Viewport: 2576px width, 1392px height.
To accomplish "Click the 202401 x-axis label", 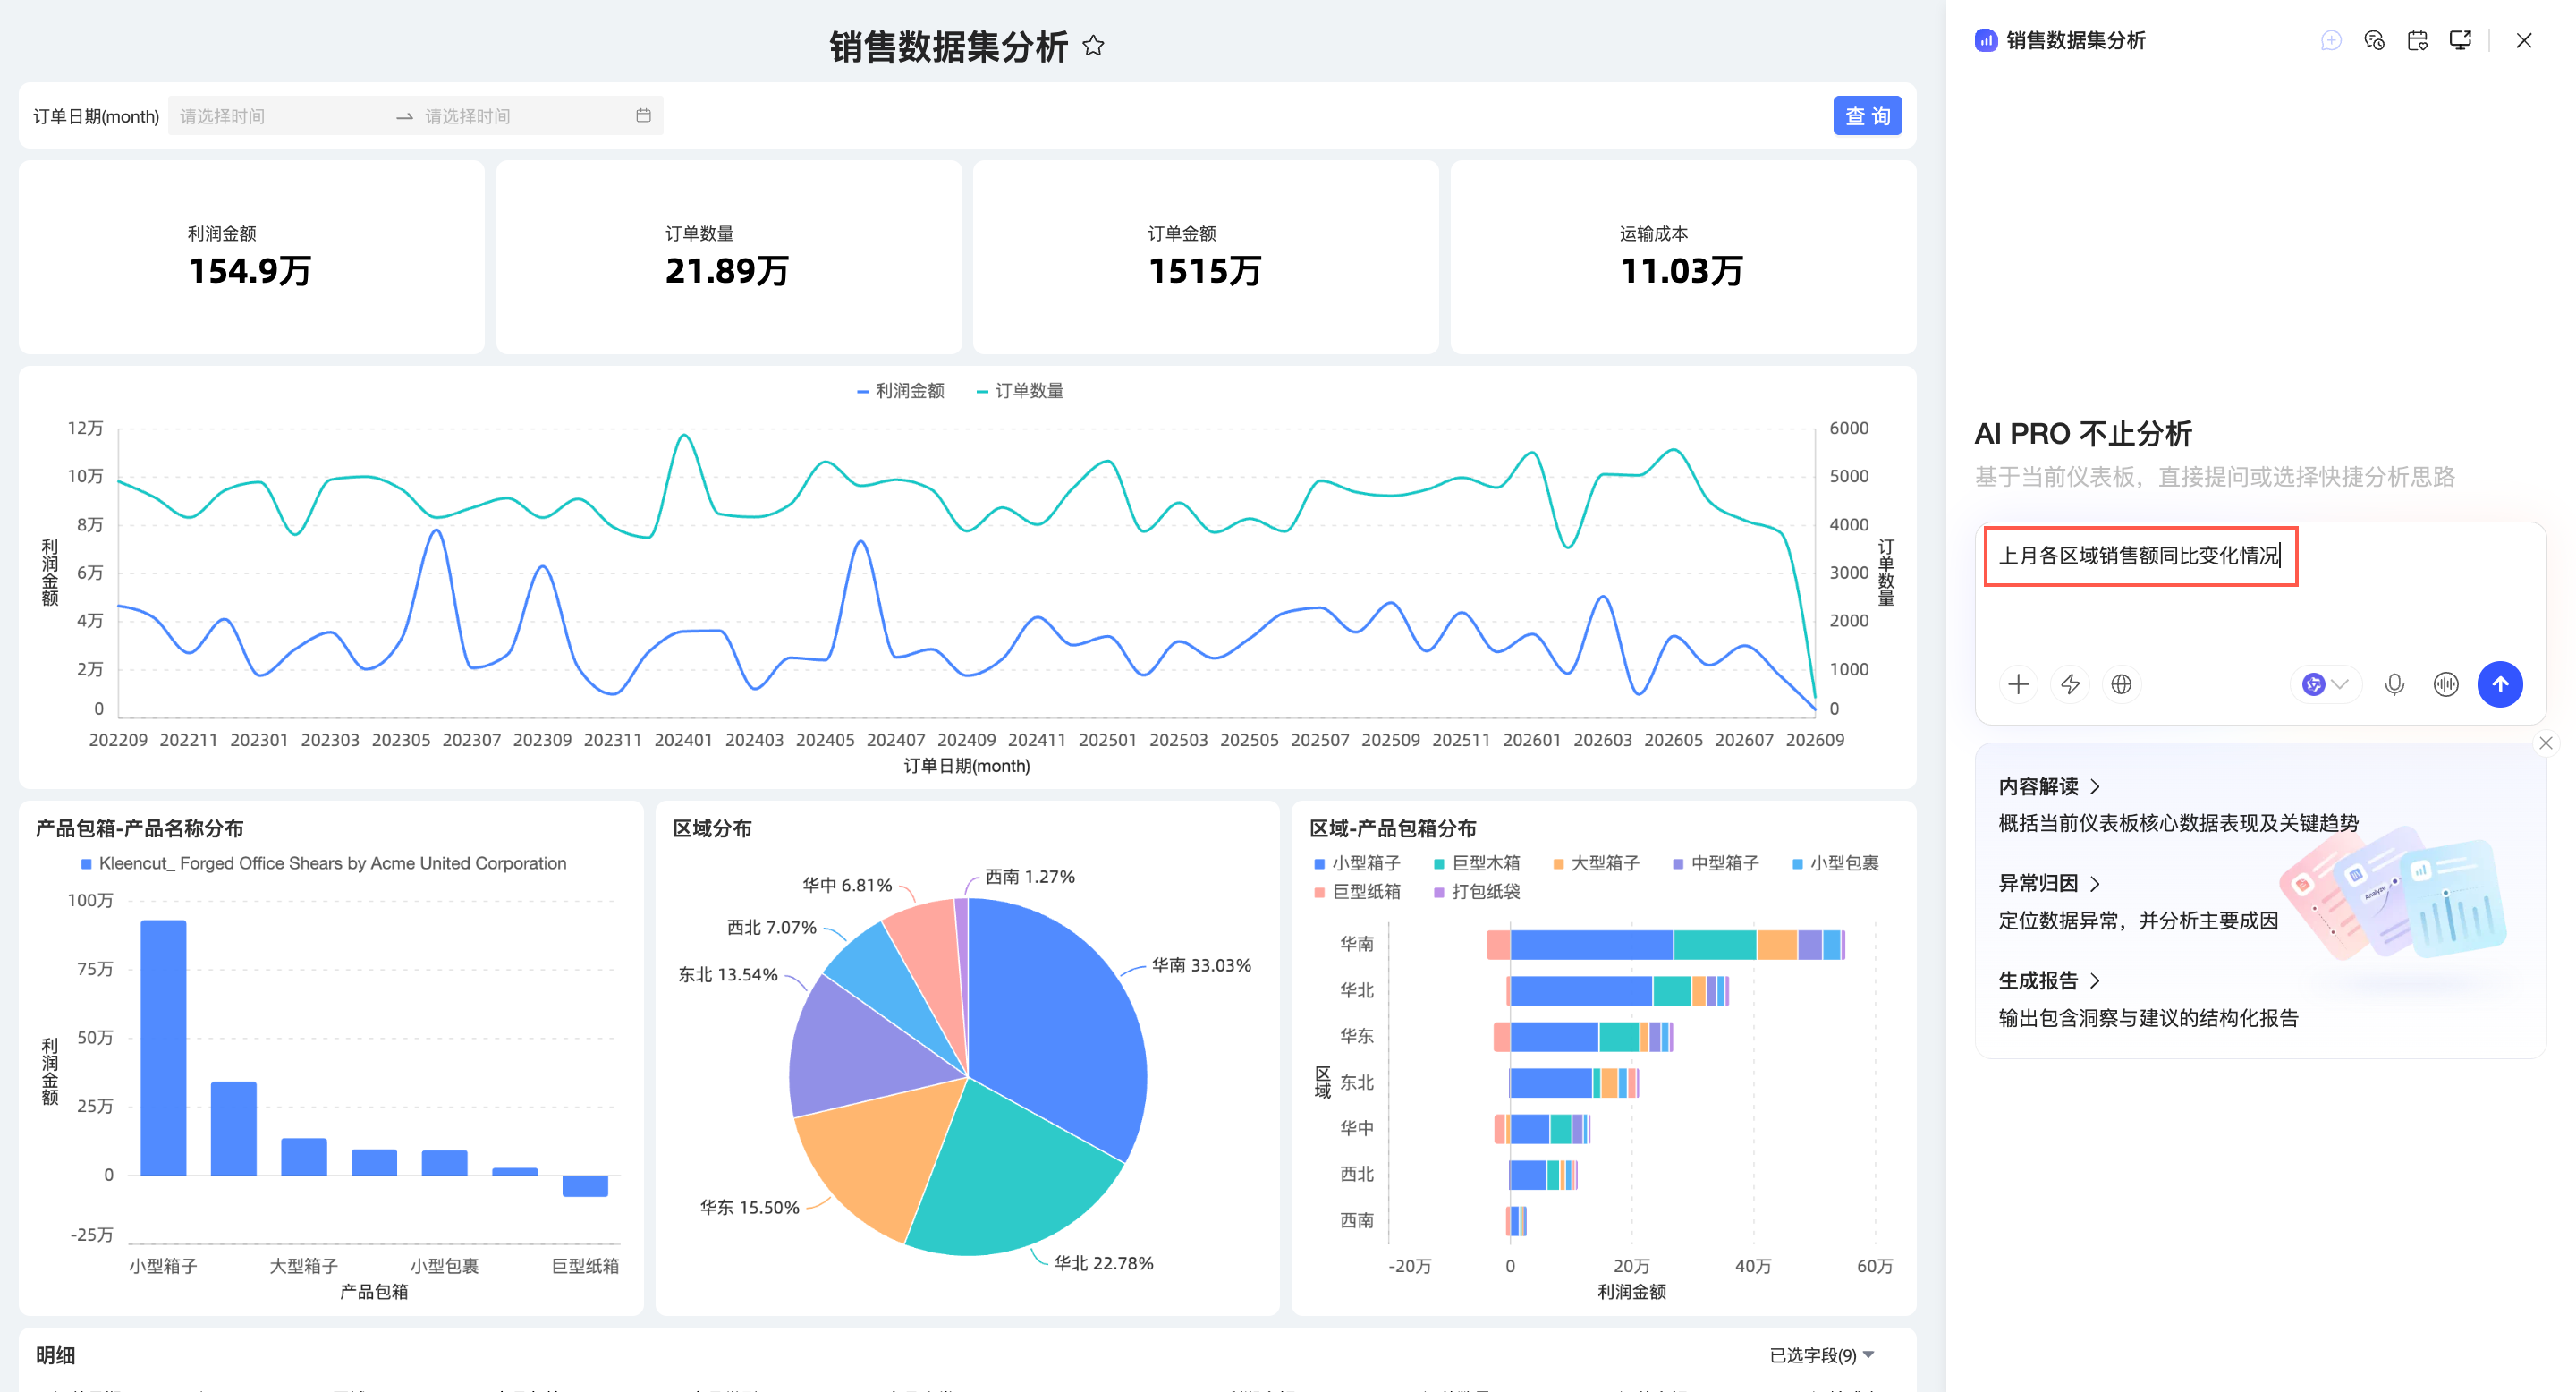I will pos(683,740).
